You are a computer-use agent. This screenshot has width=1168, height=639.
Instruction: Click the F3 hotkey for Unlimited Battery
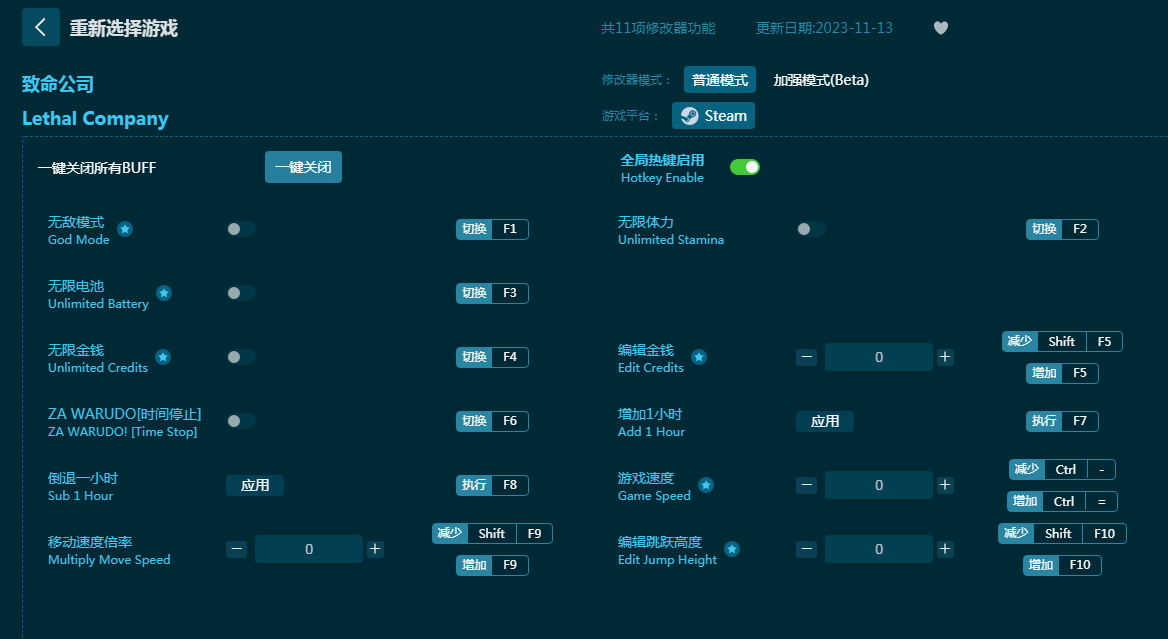pos(492,293)
